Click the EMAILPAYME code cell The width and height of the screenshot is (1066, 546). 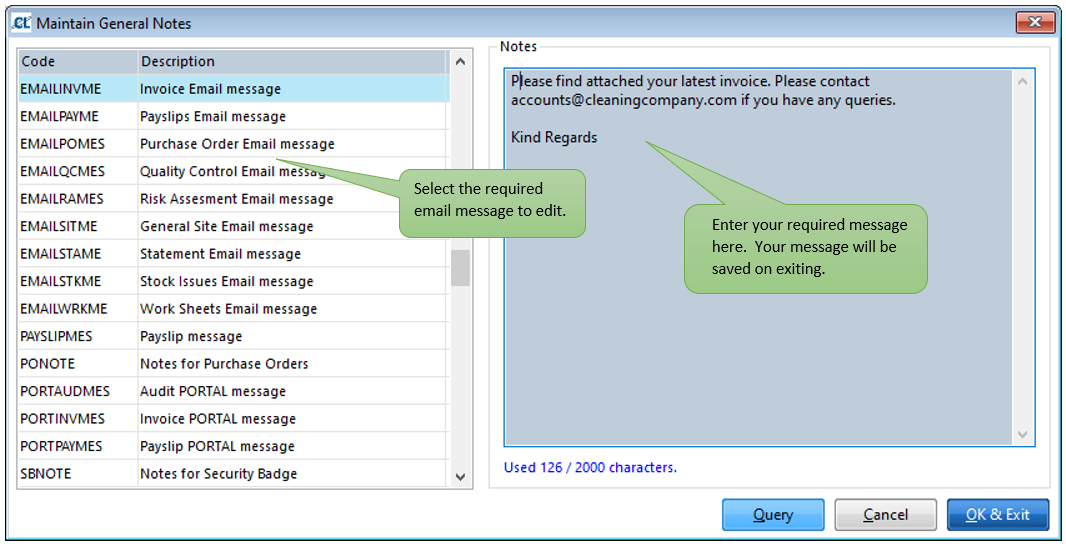78,116
